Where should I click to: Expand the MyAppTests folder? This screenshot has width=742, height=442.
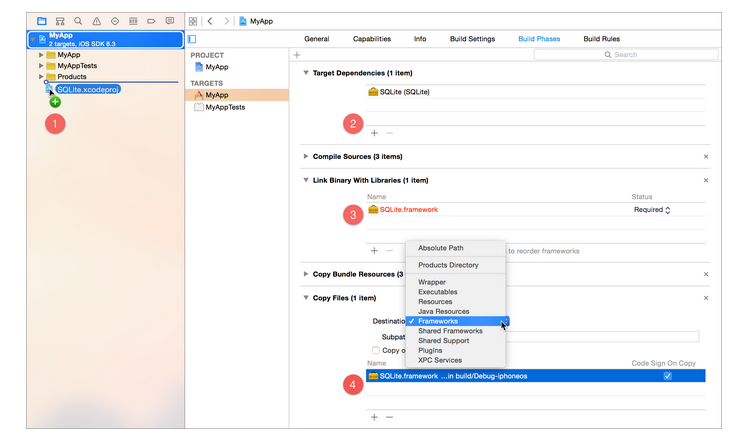[41, 66]
